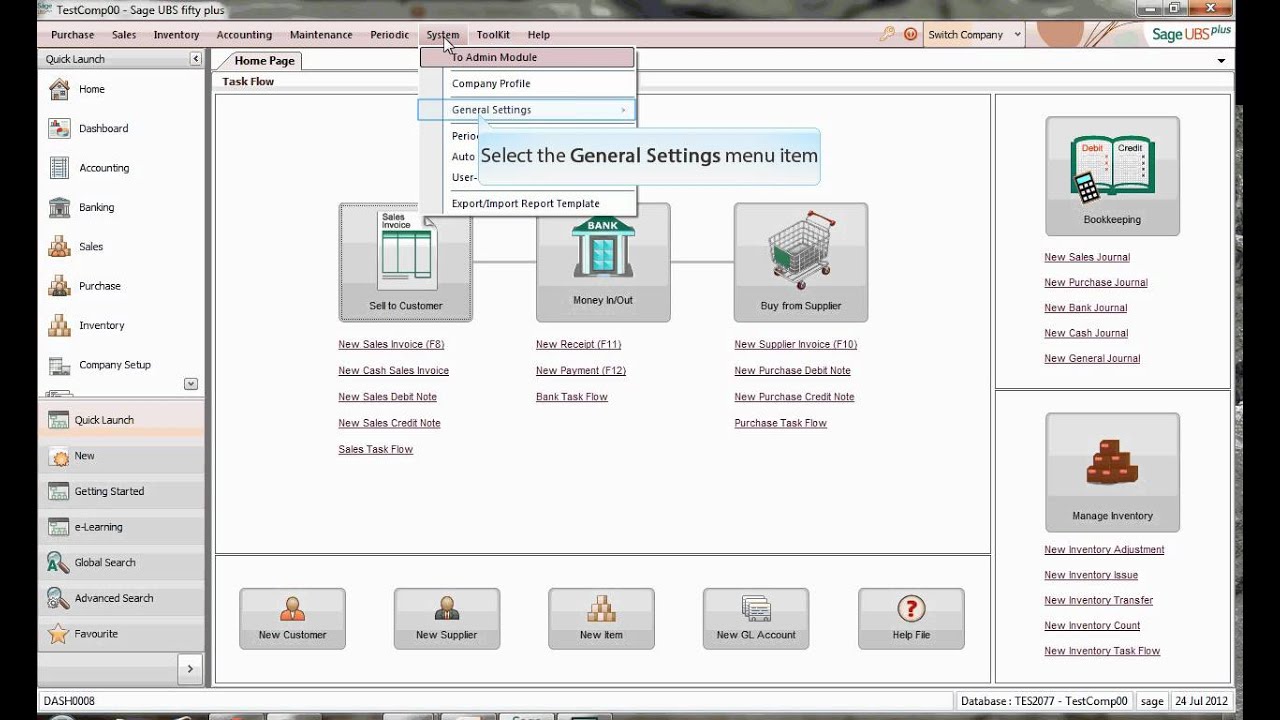Open the Help File icon button
The height and width of the screenshot is (720, 1280).
point(911,618)
